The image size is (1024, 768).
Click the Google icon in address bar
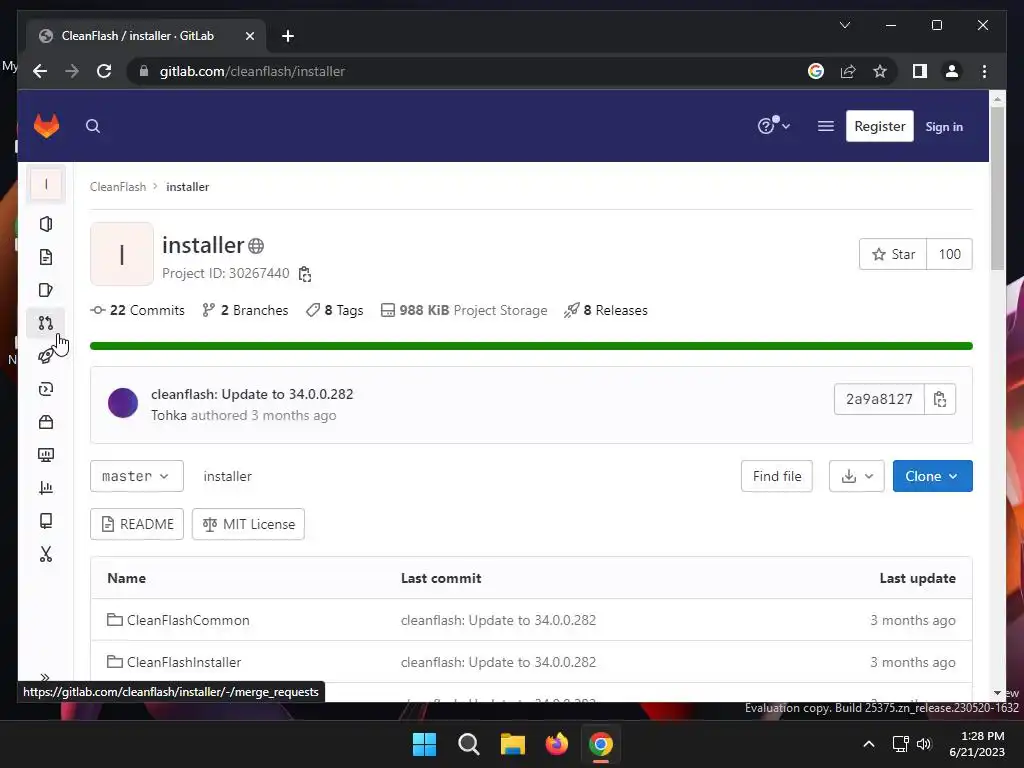pos(816,71)
